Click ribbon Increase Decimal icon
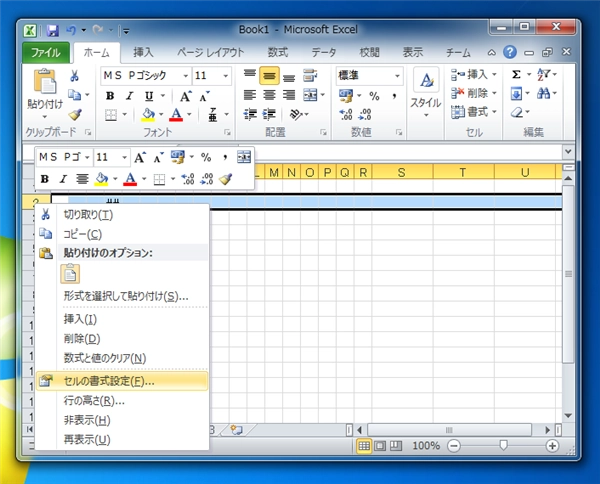Viewport: 600px width, 484px height. (x=346, y=114)
